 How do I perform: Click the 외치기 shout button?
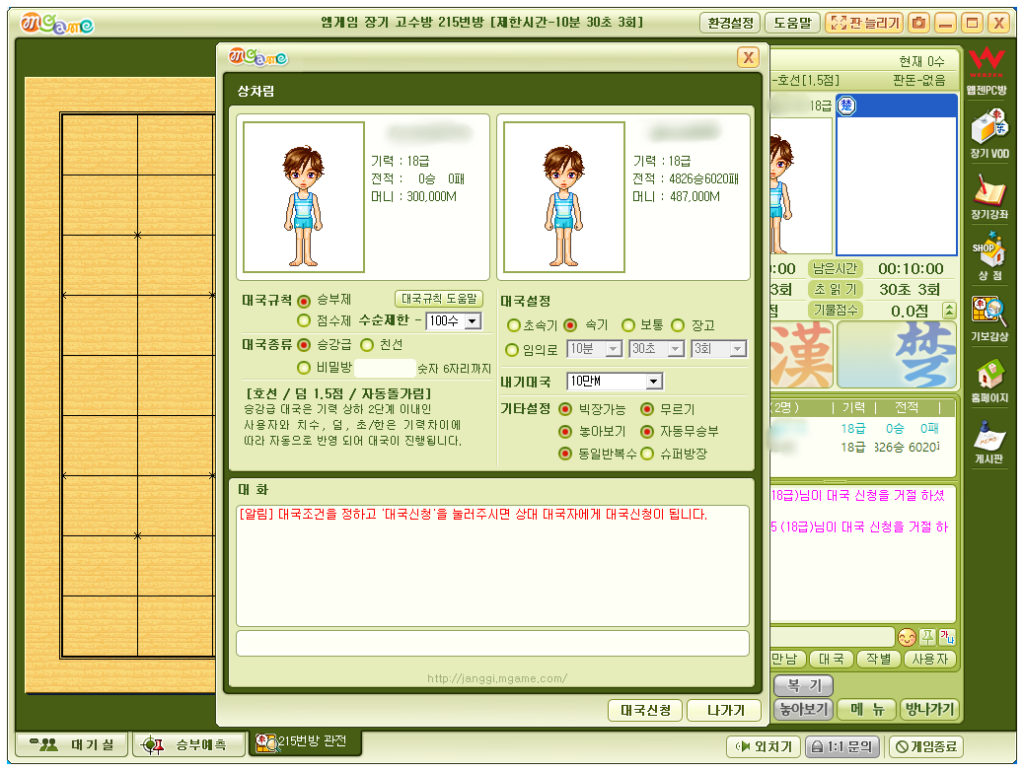[763, 747]
